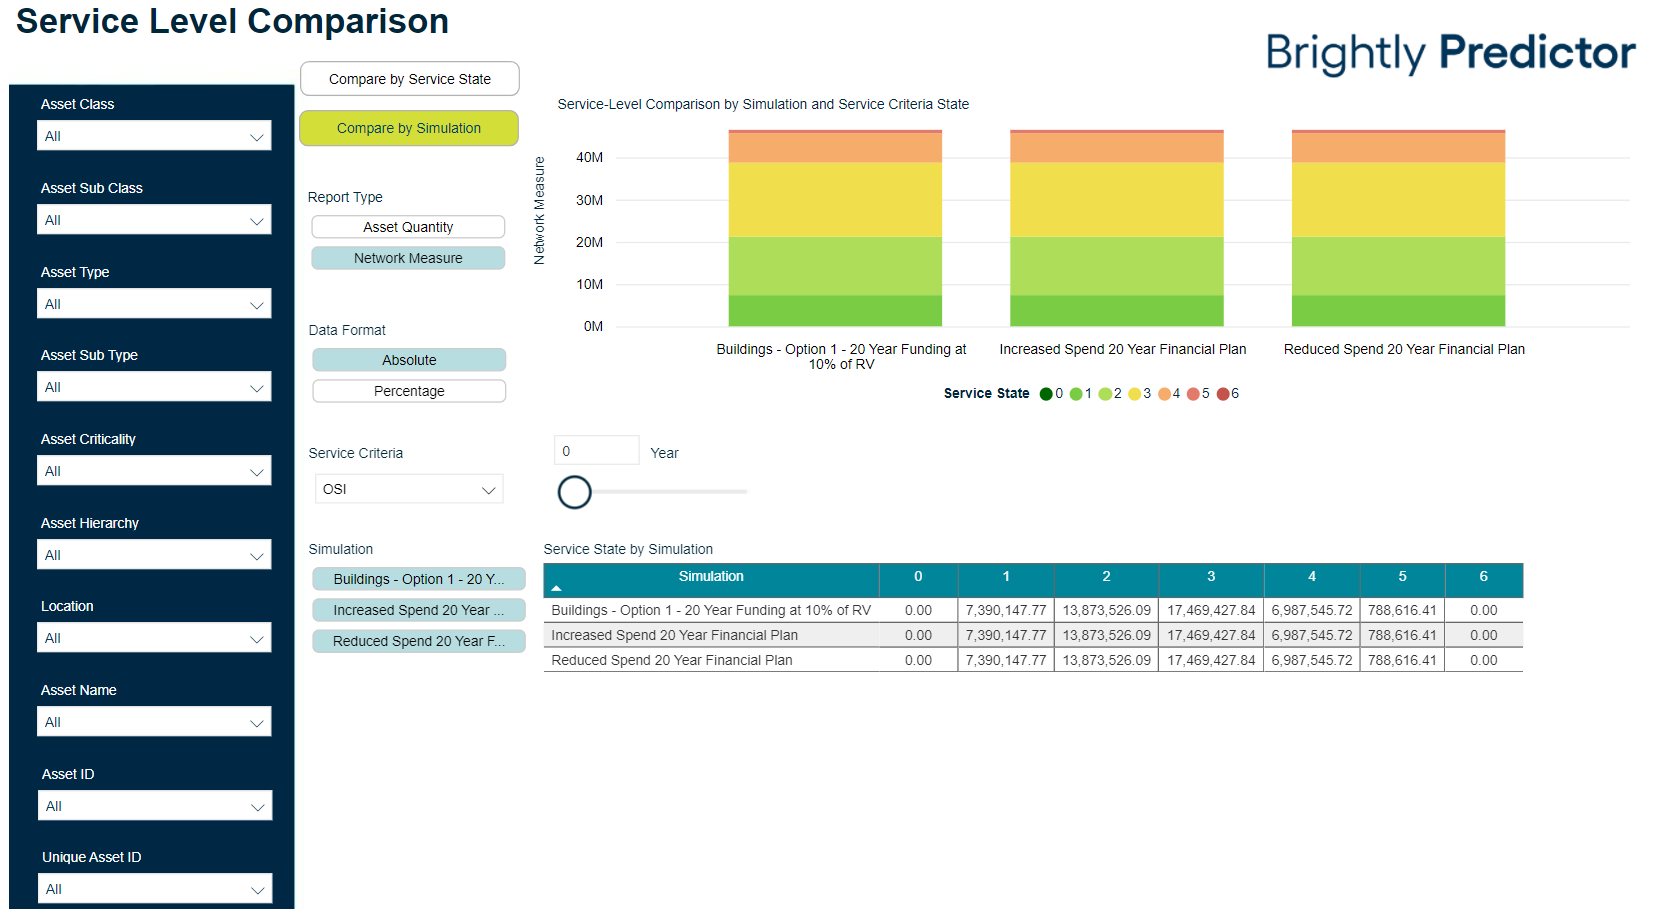The image size is (1670, 909).
Task: Toggle the Reduced Spend 20 Year simulation filter
Action: pos(418,641)
